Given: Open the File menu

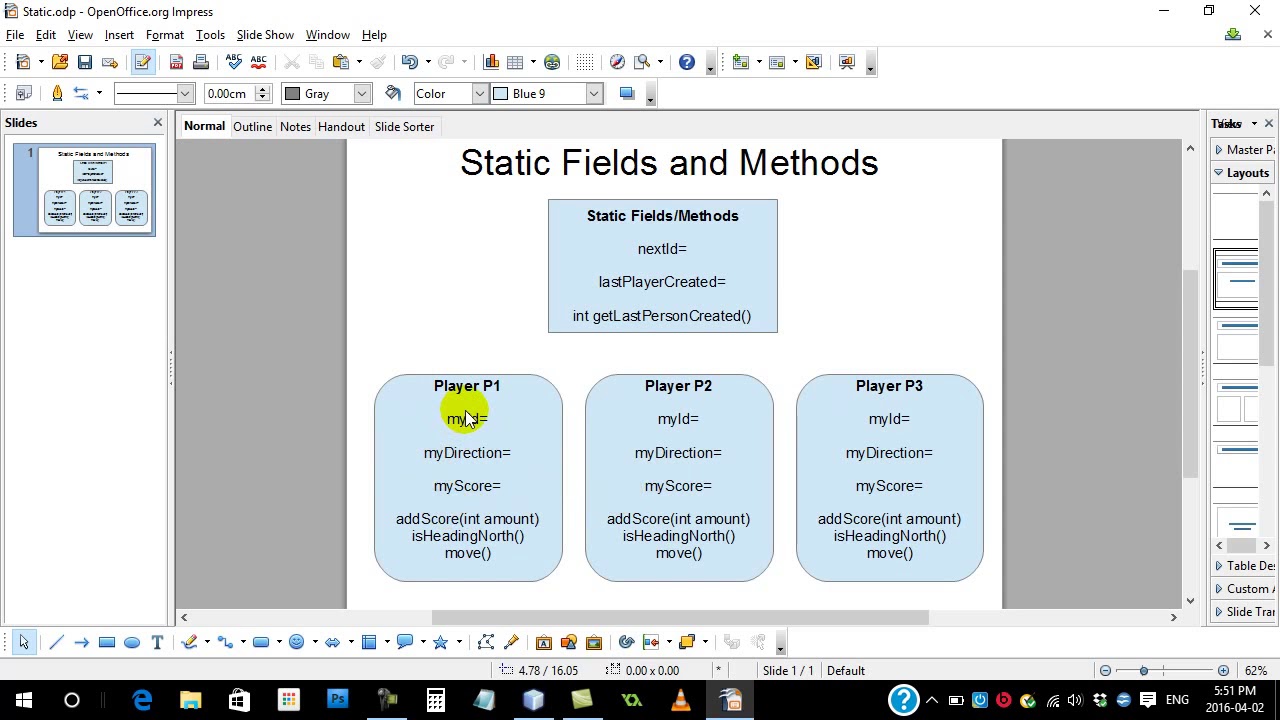Looking at the screenshot, I should pos(15,35).
